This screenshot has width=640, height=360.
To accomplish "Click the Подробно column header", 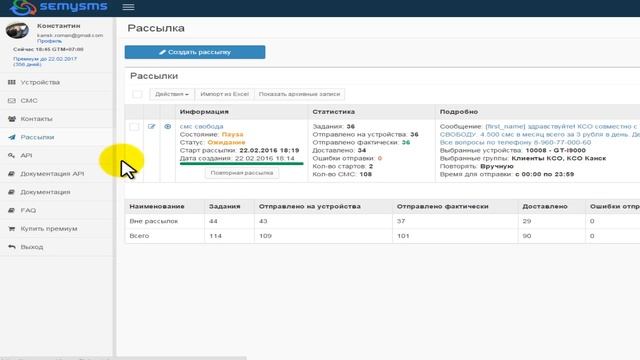I will coord(459,112).
